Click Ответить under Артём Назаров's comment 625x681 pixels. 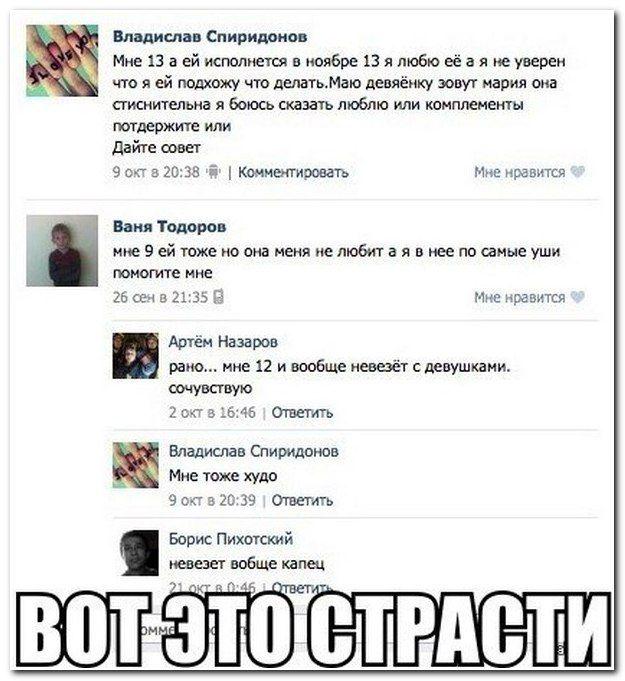click(x=302, y=412)
